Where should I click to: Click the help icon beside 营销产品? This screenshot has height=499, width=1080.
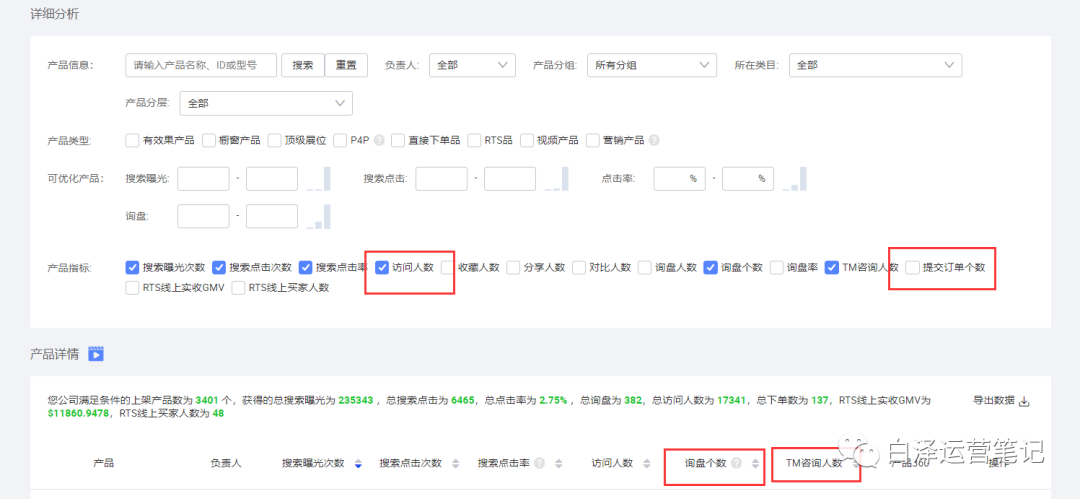tap(654, 140)
